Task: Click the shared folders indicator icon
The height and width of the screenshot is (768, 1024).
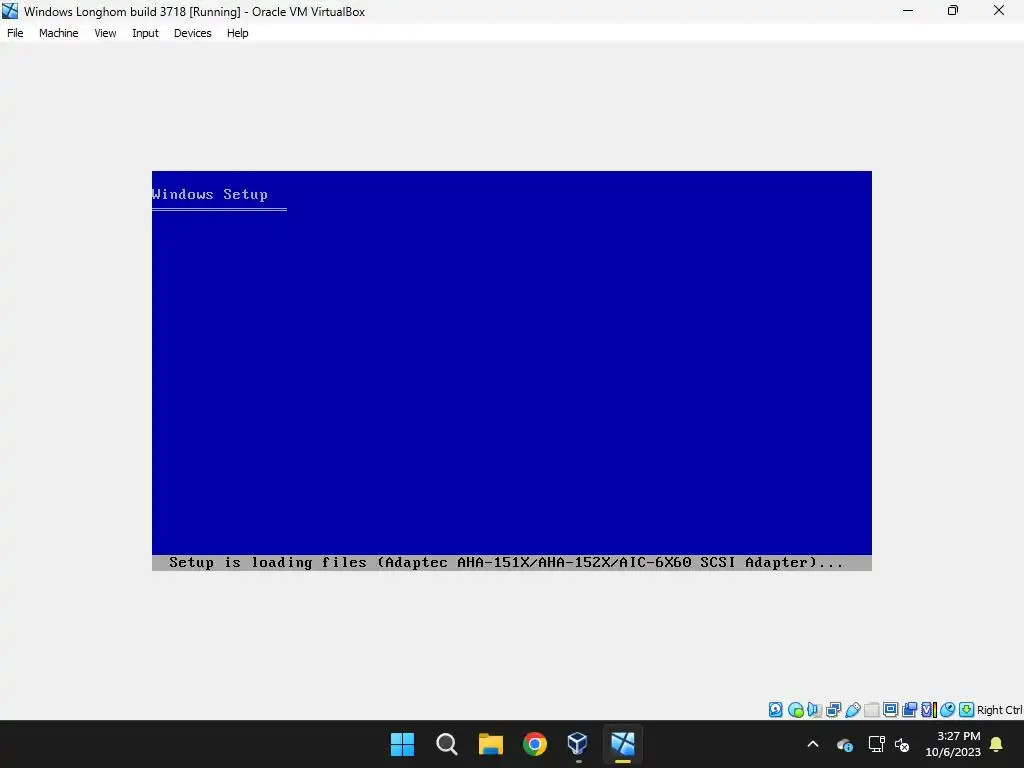Action: click(x=872, y=710)
